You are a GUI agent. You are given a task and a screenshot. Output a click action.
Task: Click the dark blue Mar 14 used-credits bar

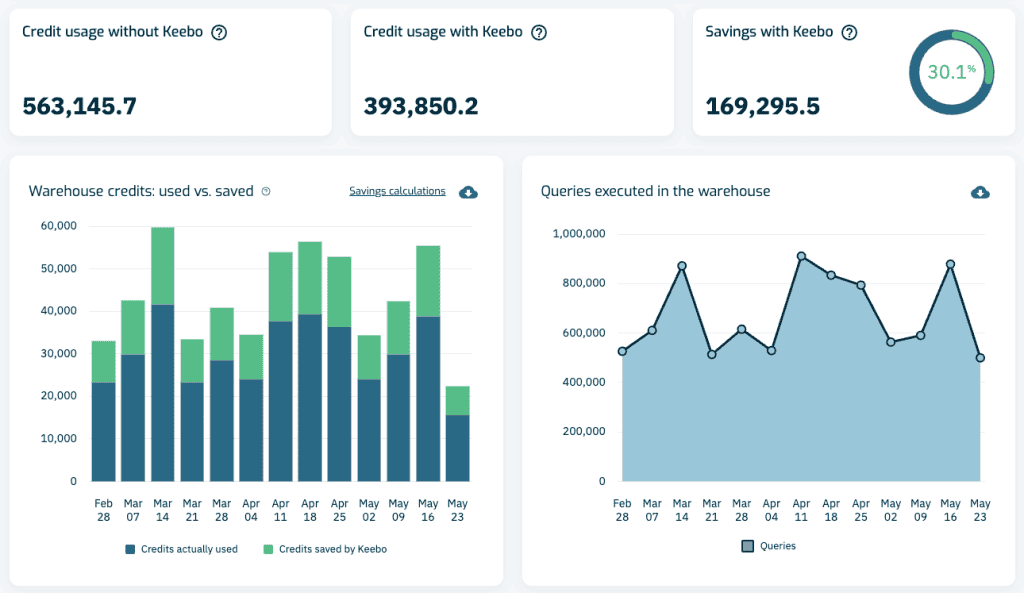tap(163, 393)
